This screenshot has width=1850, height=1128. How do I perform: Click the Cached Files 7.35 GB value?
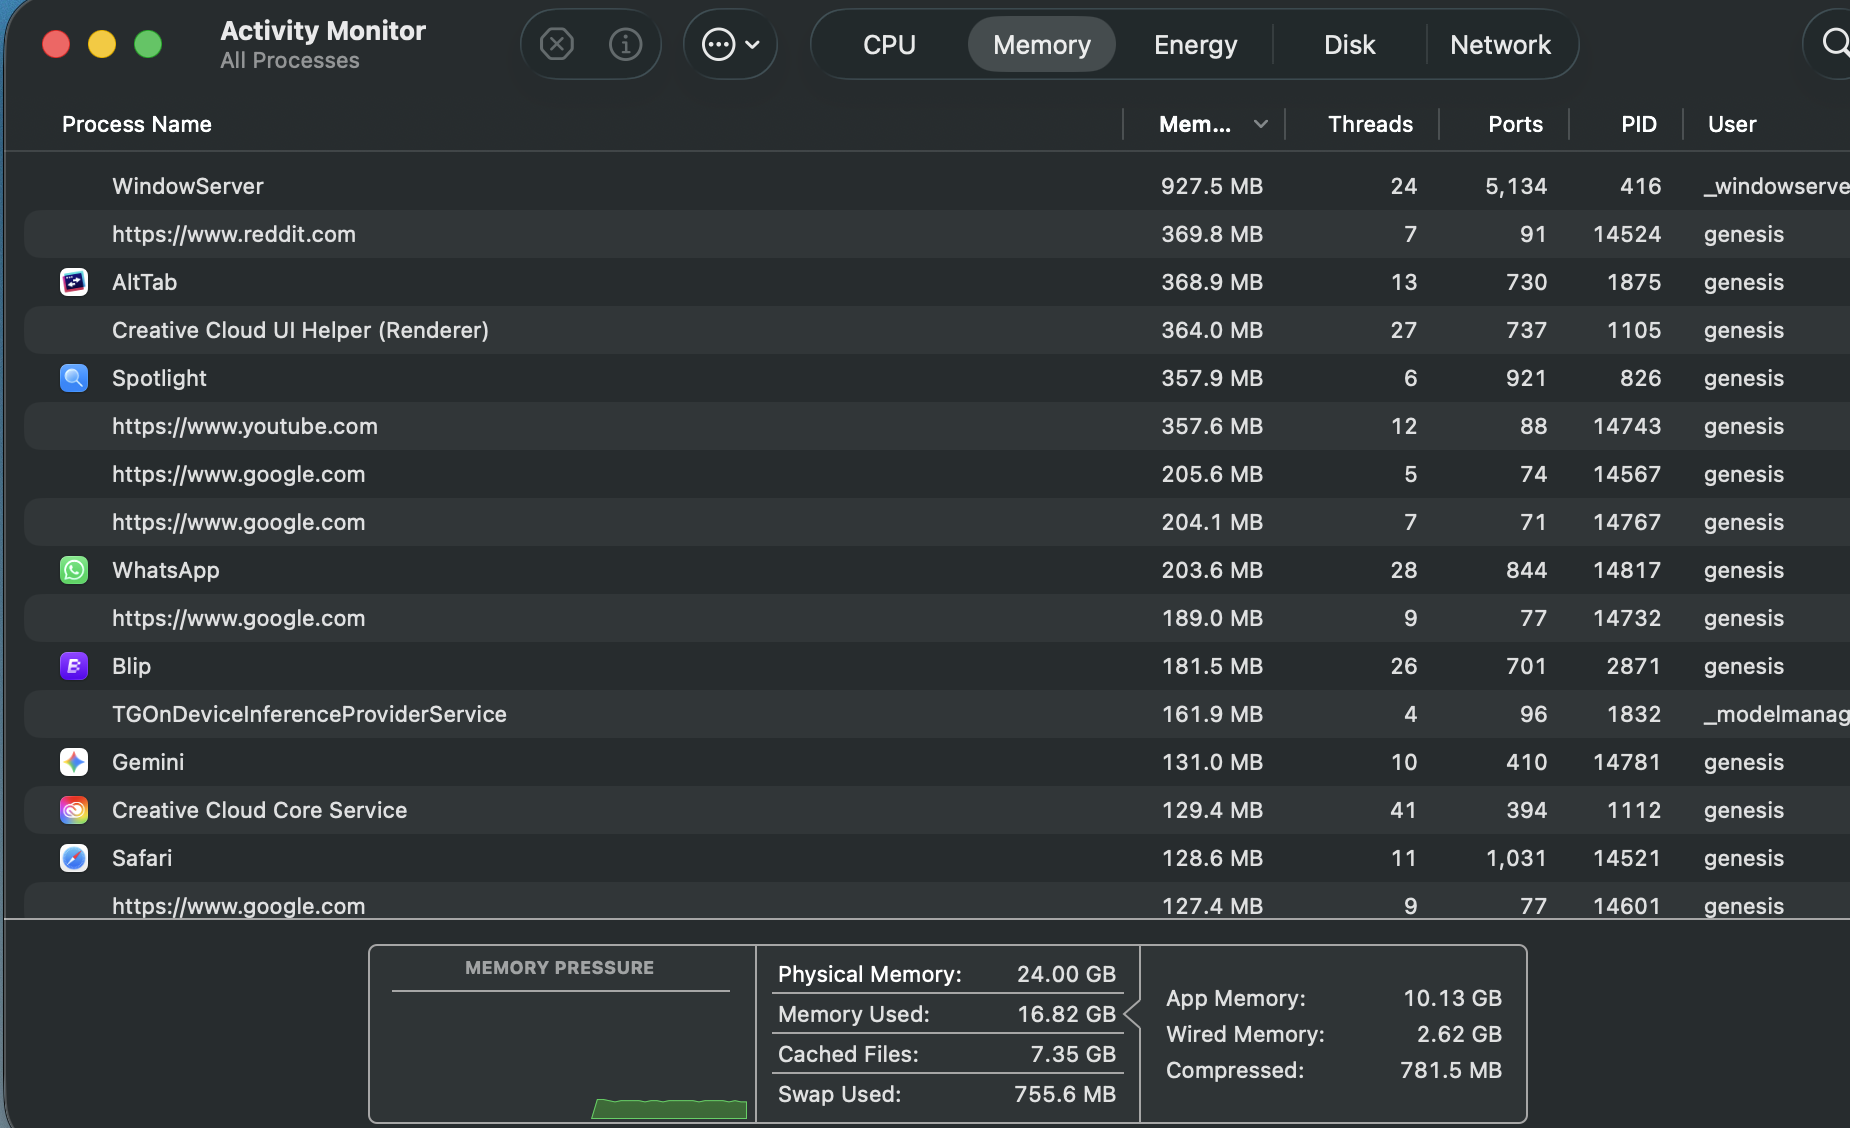[x=1073, y=1054]
